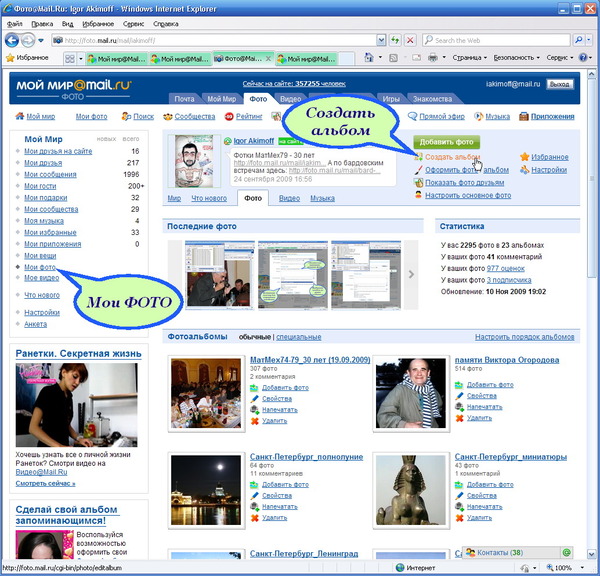Click the Рейтинг red badge icon
Viewport: 600px width, 576px height.
[x=229, y=116]
